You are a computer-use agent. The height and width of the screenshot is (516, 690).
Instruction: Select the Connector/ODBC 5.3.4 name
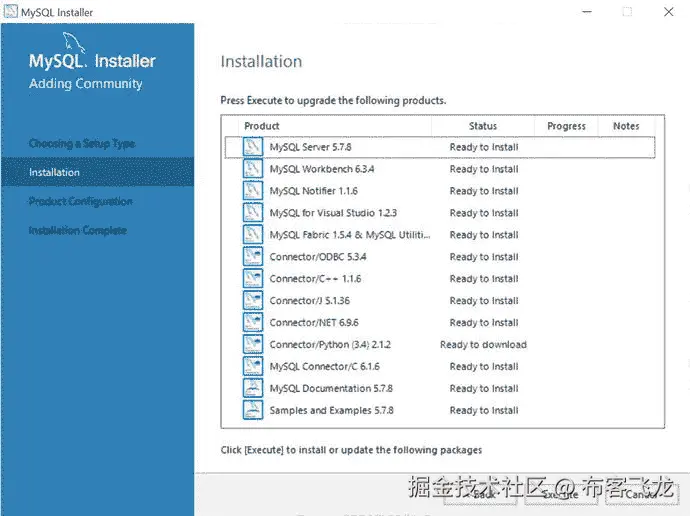(x=318, y=257)
